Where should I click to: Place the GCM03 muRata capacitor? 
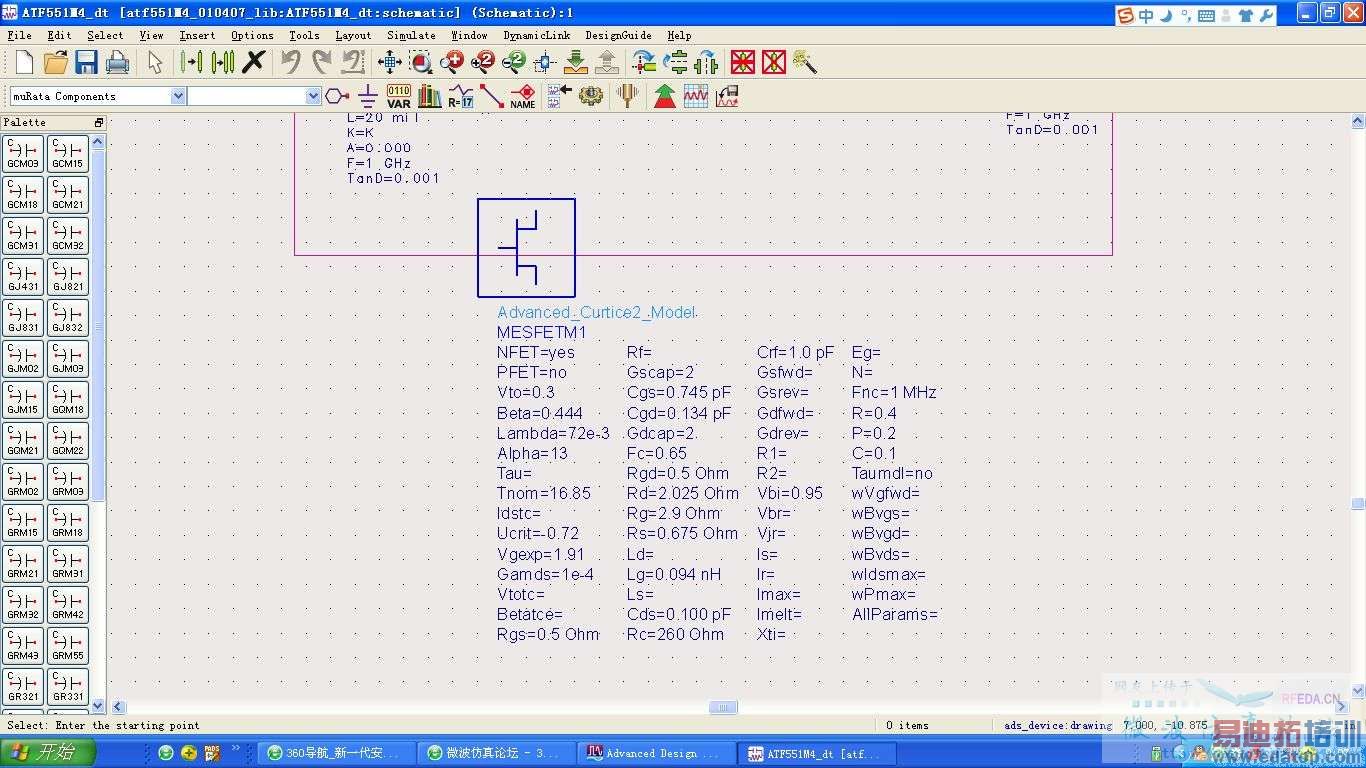click(23, 155)
